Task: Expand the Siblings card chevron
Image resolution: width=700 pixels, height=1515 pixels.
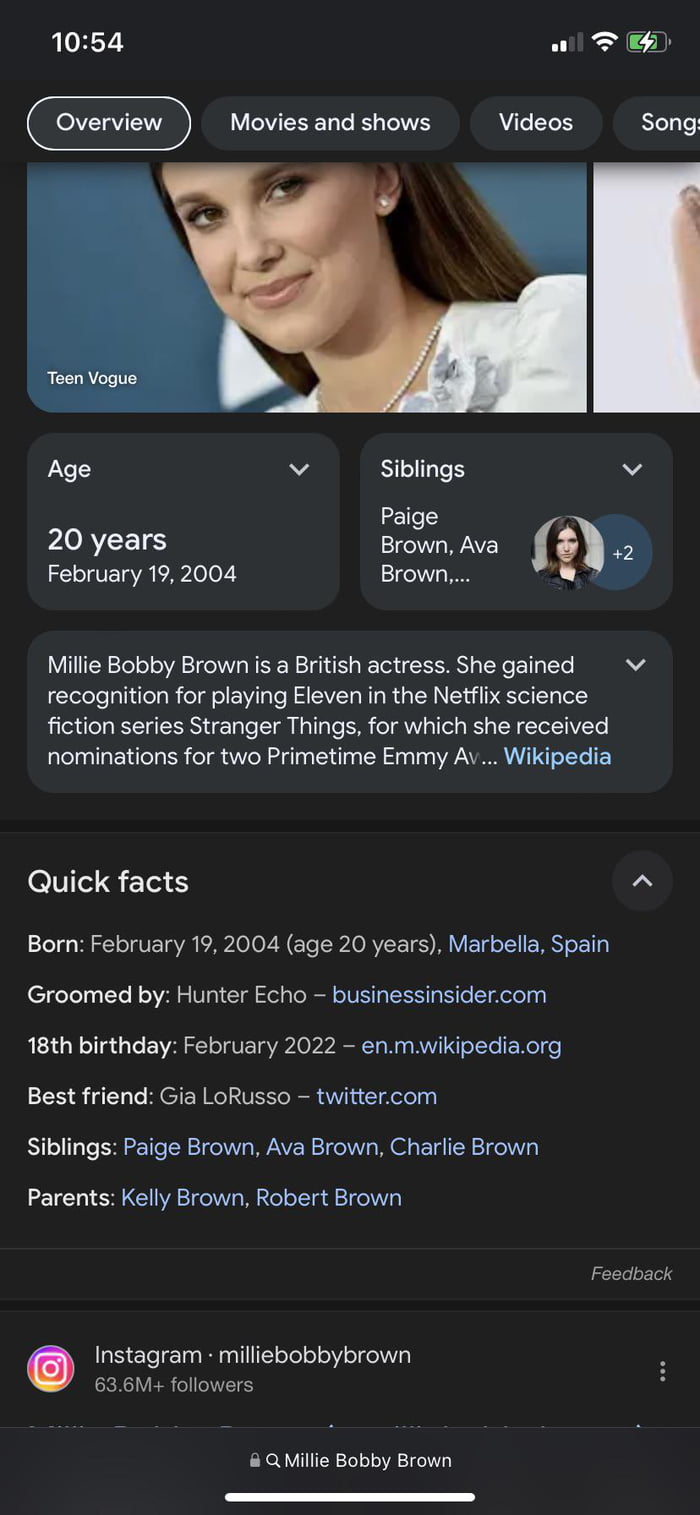Action: 631,469
